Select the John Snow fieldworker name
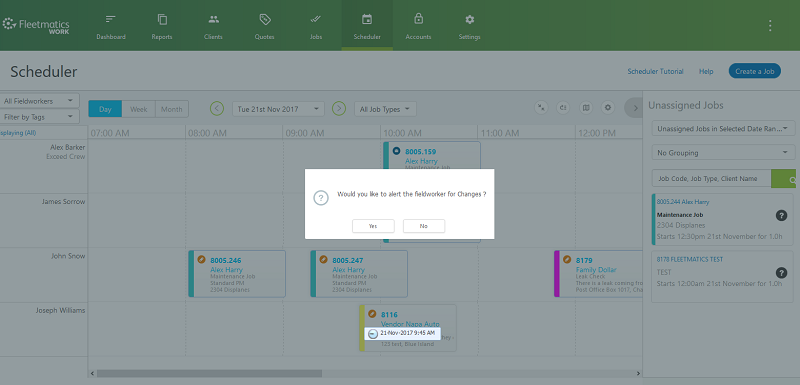 [x=68, y=256]
